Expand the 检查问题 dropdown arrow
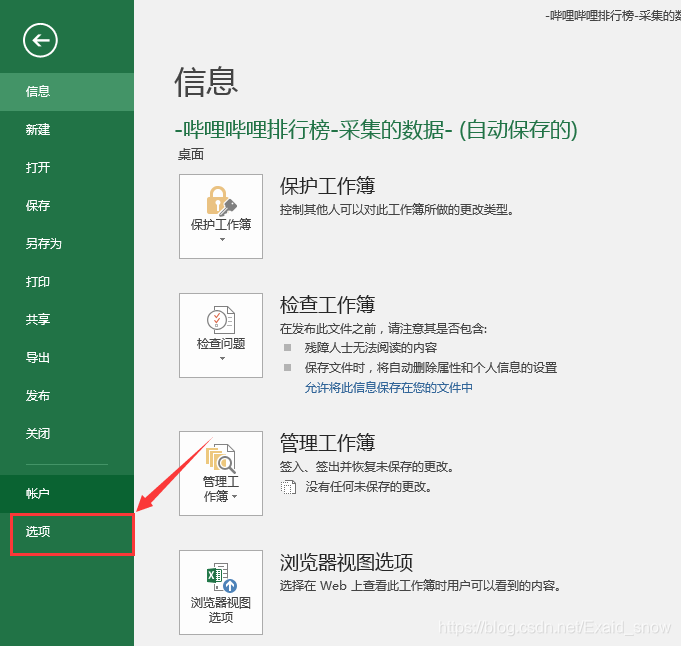The width and height of the screenshot is (681, 646). 222,358
